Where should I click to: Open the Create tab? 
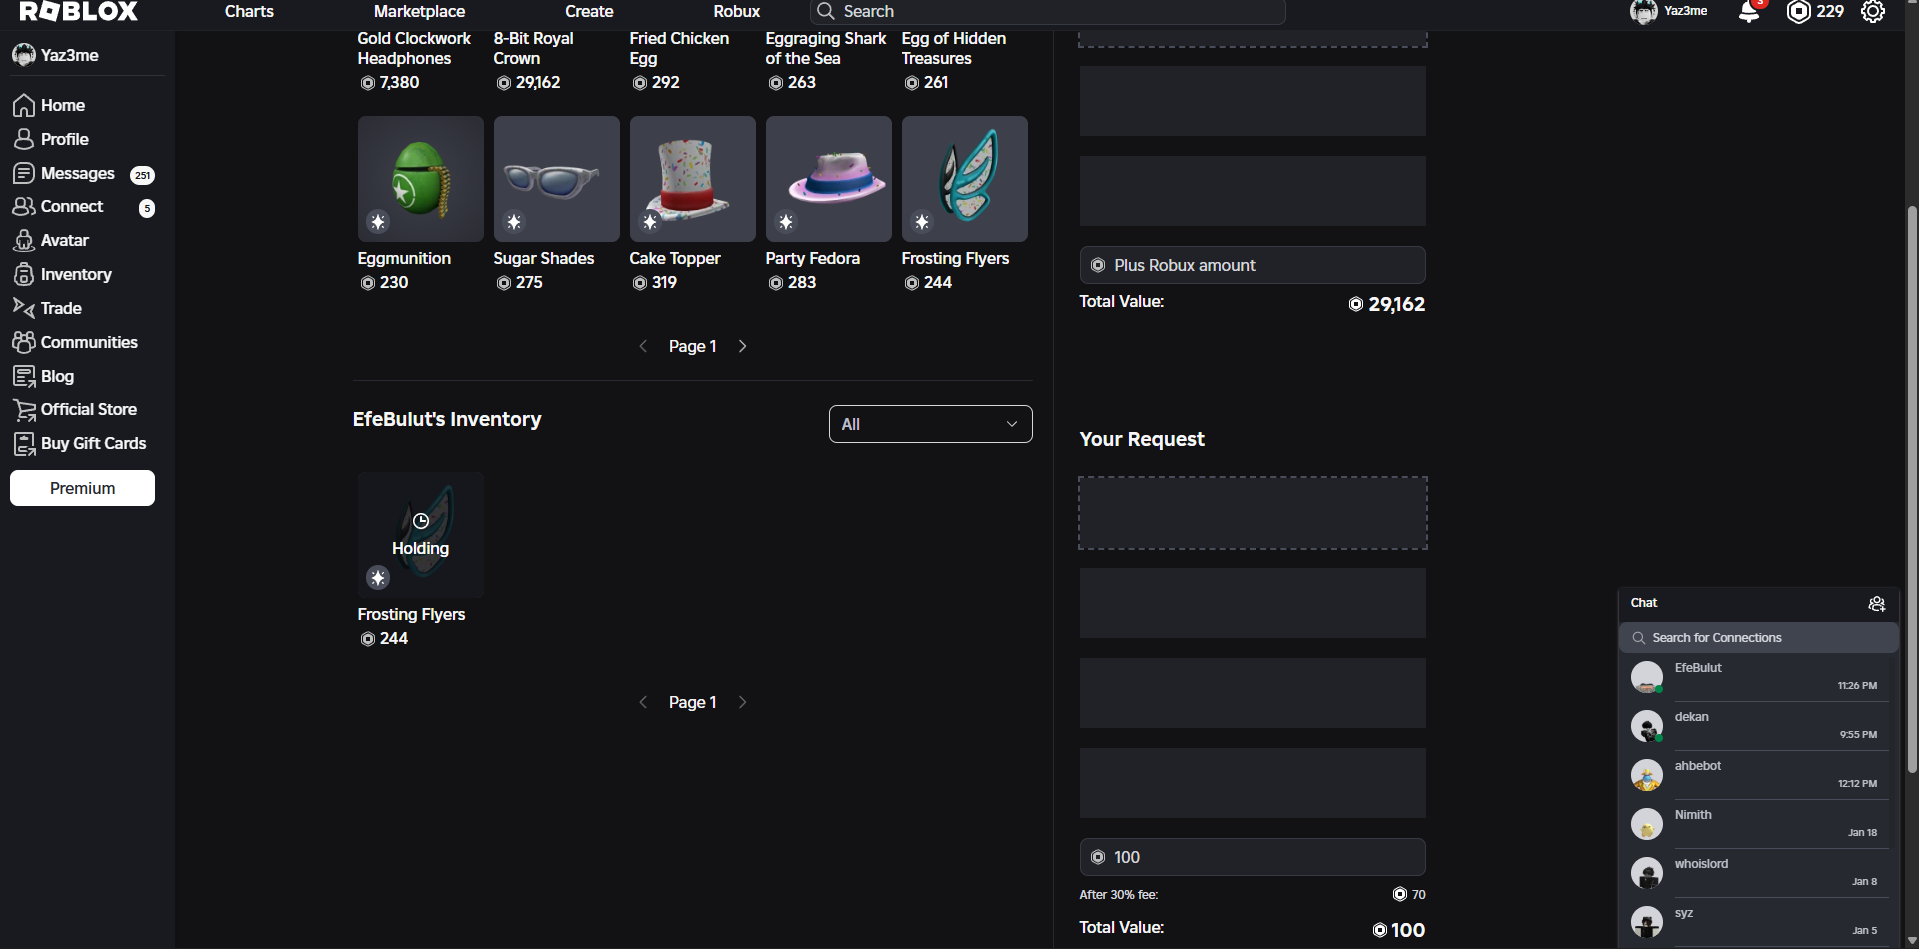tap(589, 11)
